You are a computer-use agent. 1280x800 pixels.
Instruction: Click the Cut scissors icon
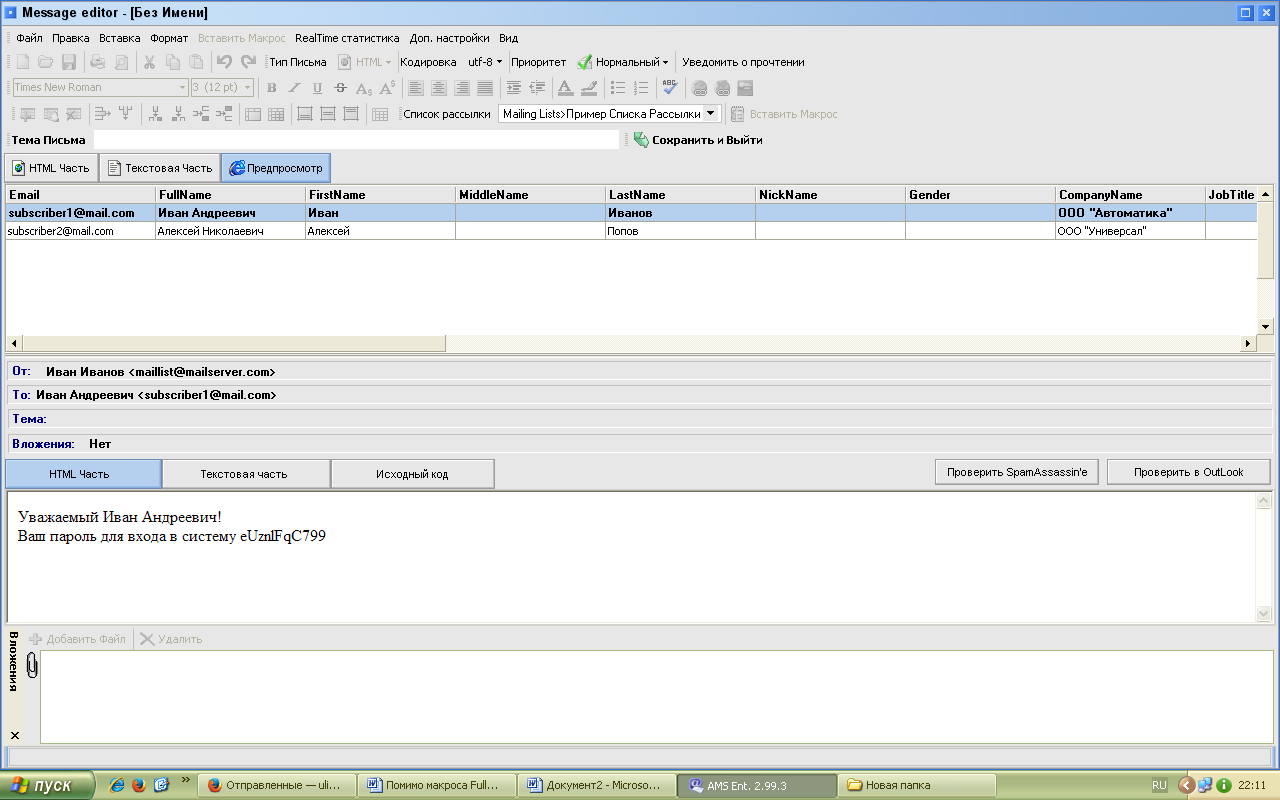149,62
